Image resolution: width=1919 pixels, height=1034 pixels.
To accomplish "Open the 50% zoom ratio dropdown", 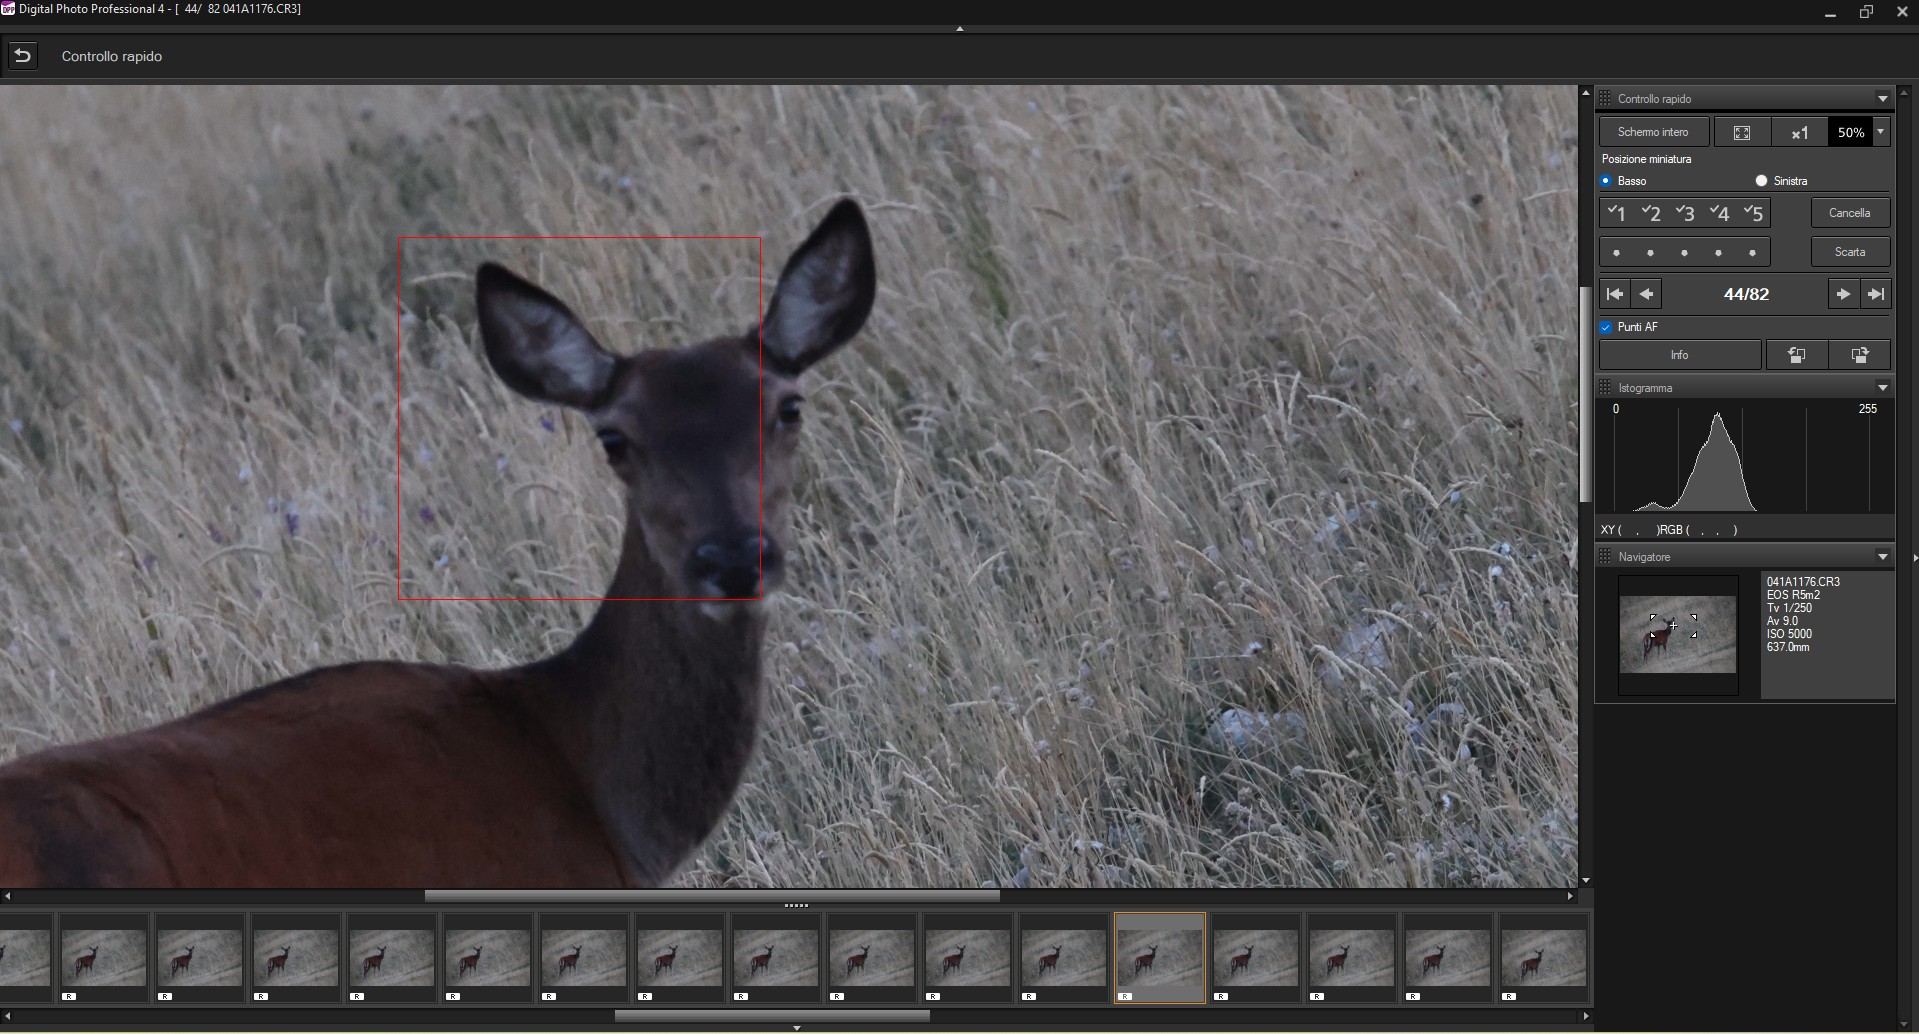I will 1881,132.
